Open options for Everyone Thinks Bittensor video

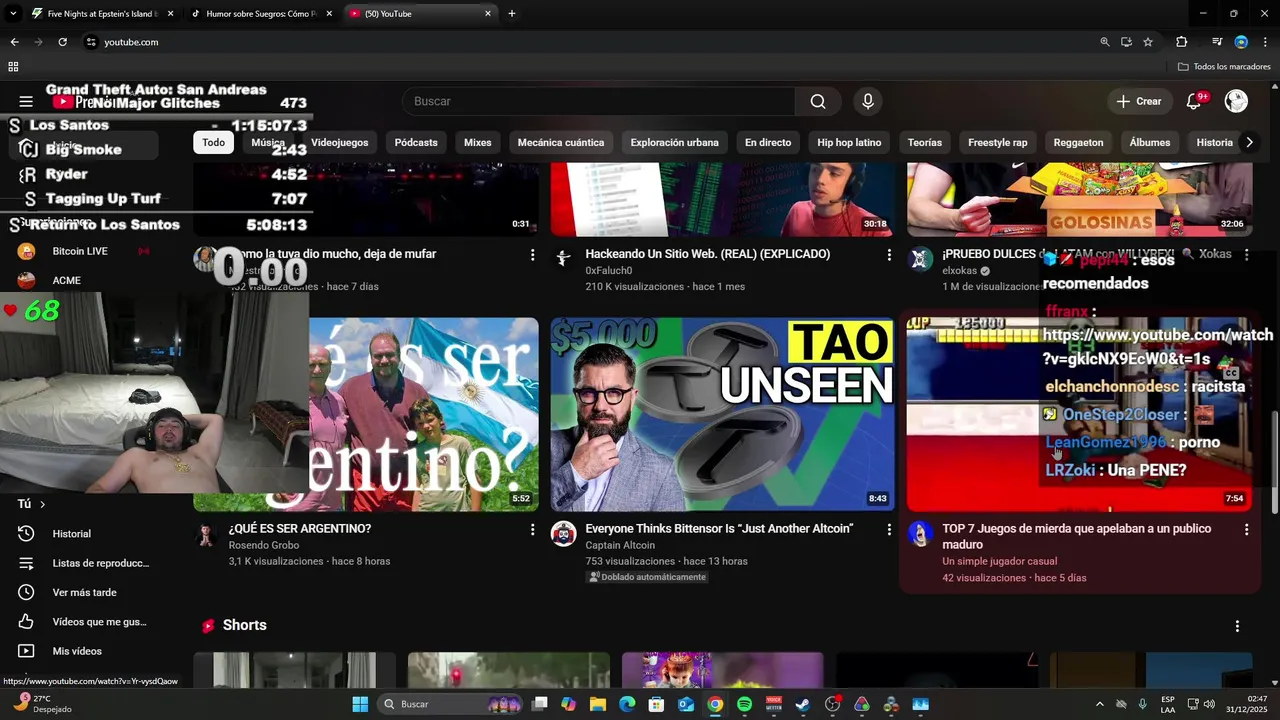click(889, 529)
